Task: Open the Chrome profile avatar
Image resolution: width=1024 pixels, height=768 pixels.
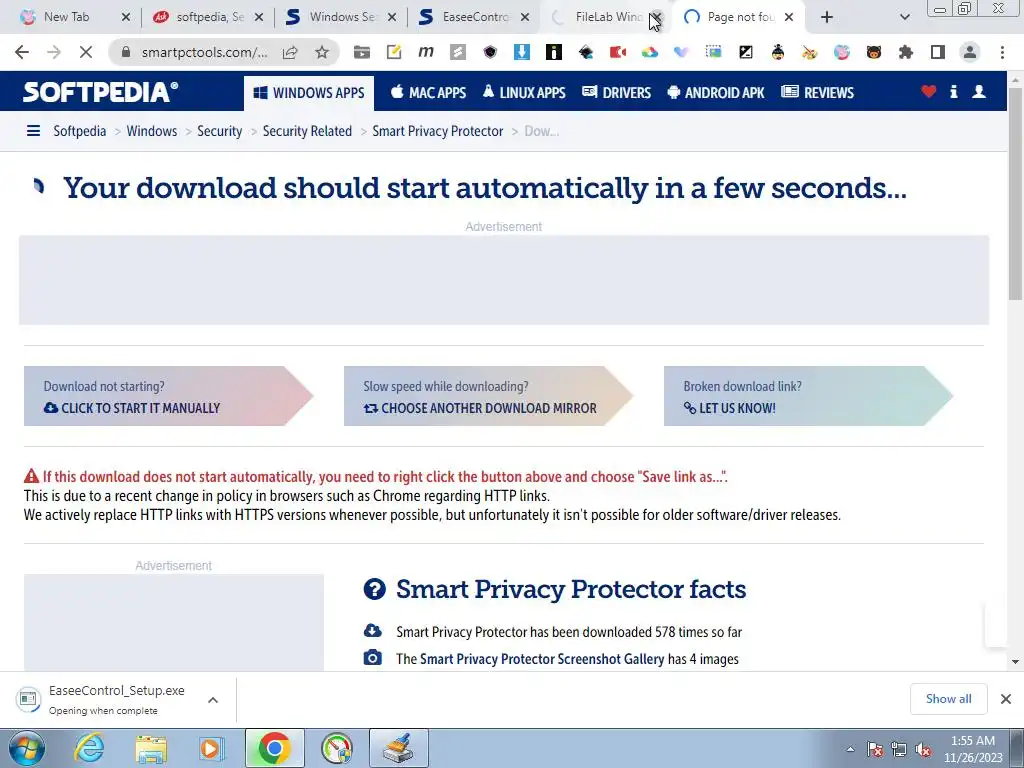Action: click(x=970, y=52)
